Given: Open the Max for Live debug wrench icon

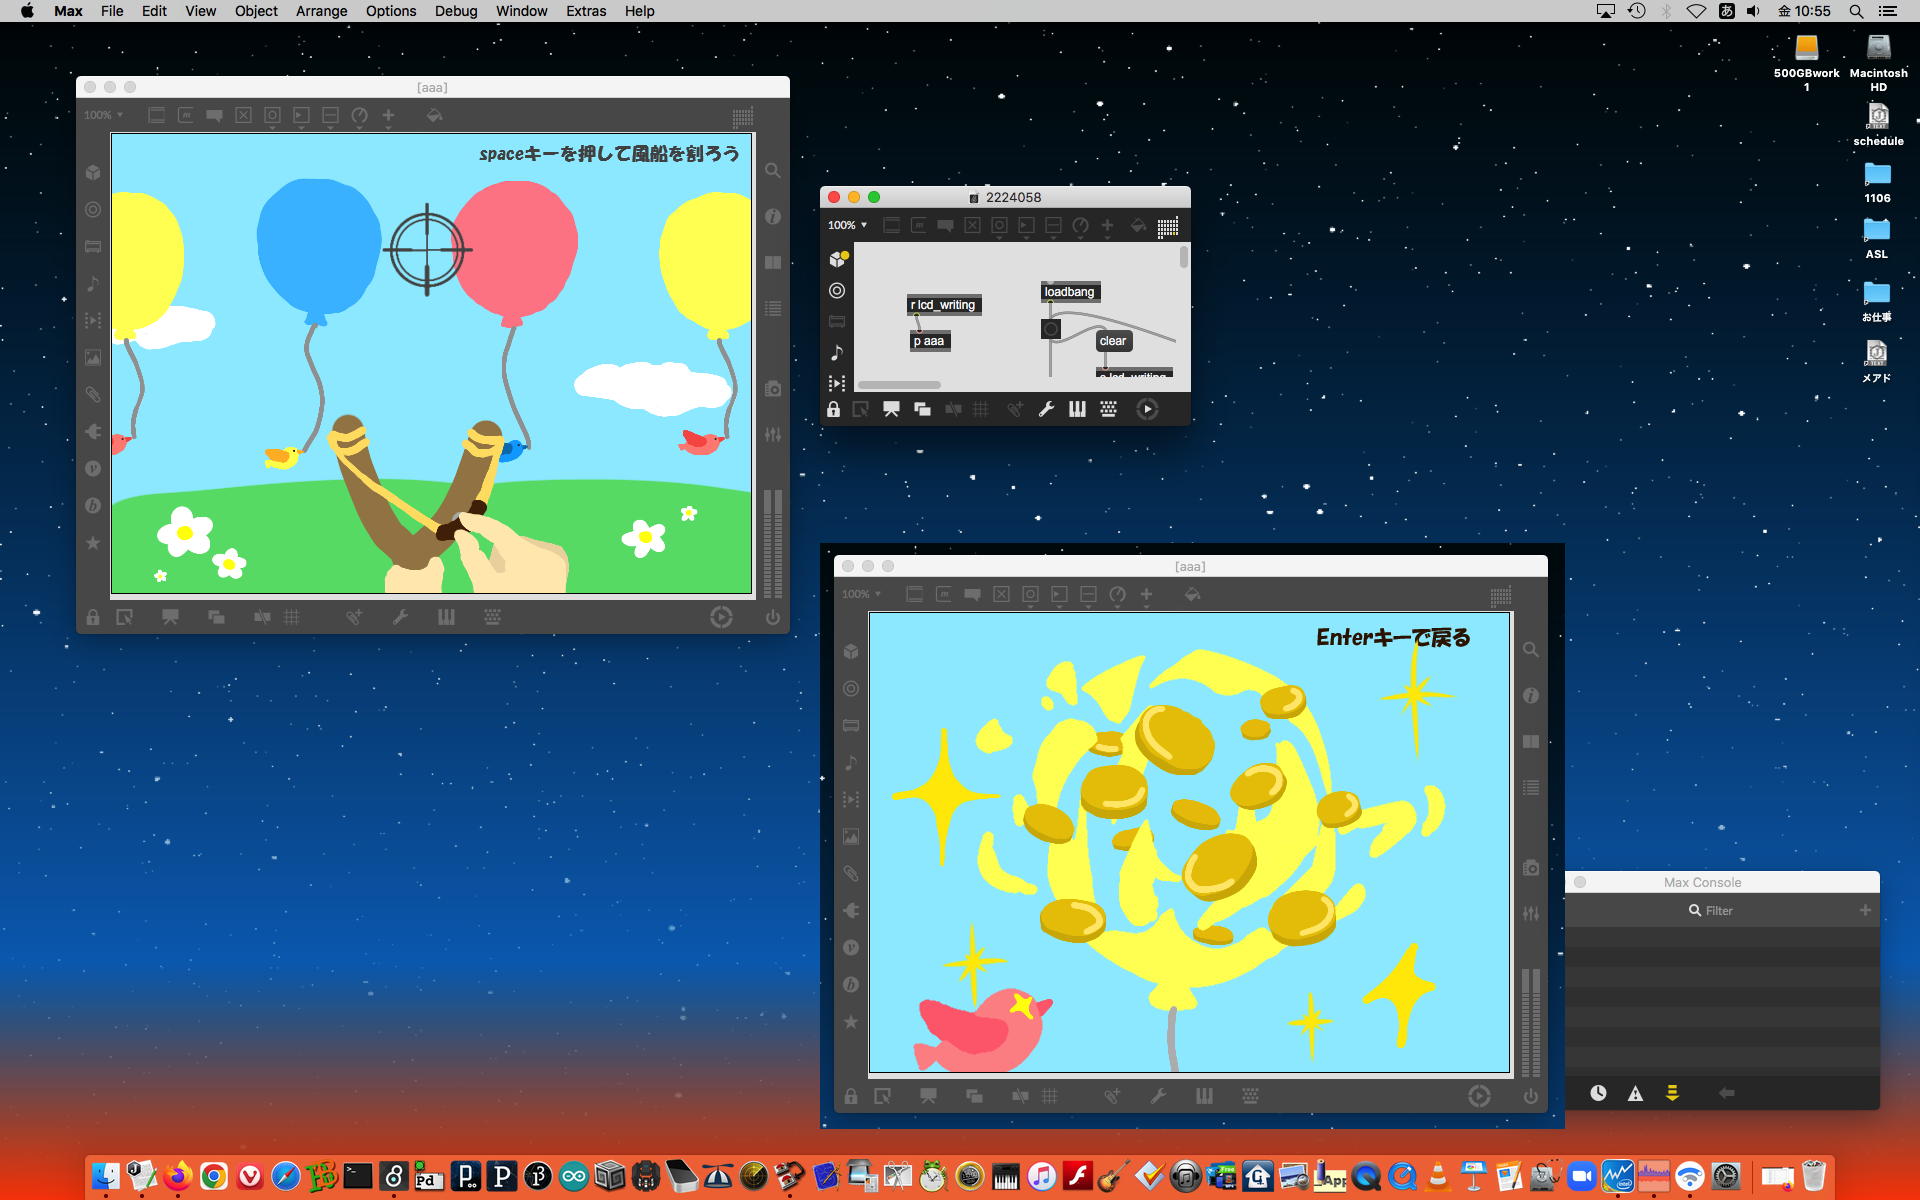Looking at the screenshot, I should [1046, 409].
